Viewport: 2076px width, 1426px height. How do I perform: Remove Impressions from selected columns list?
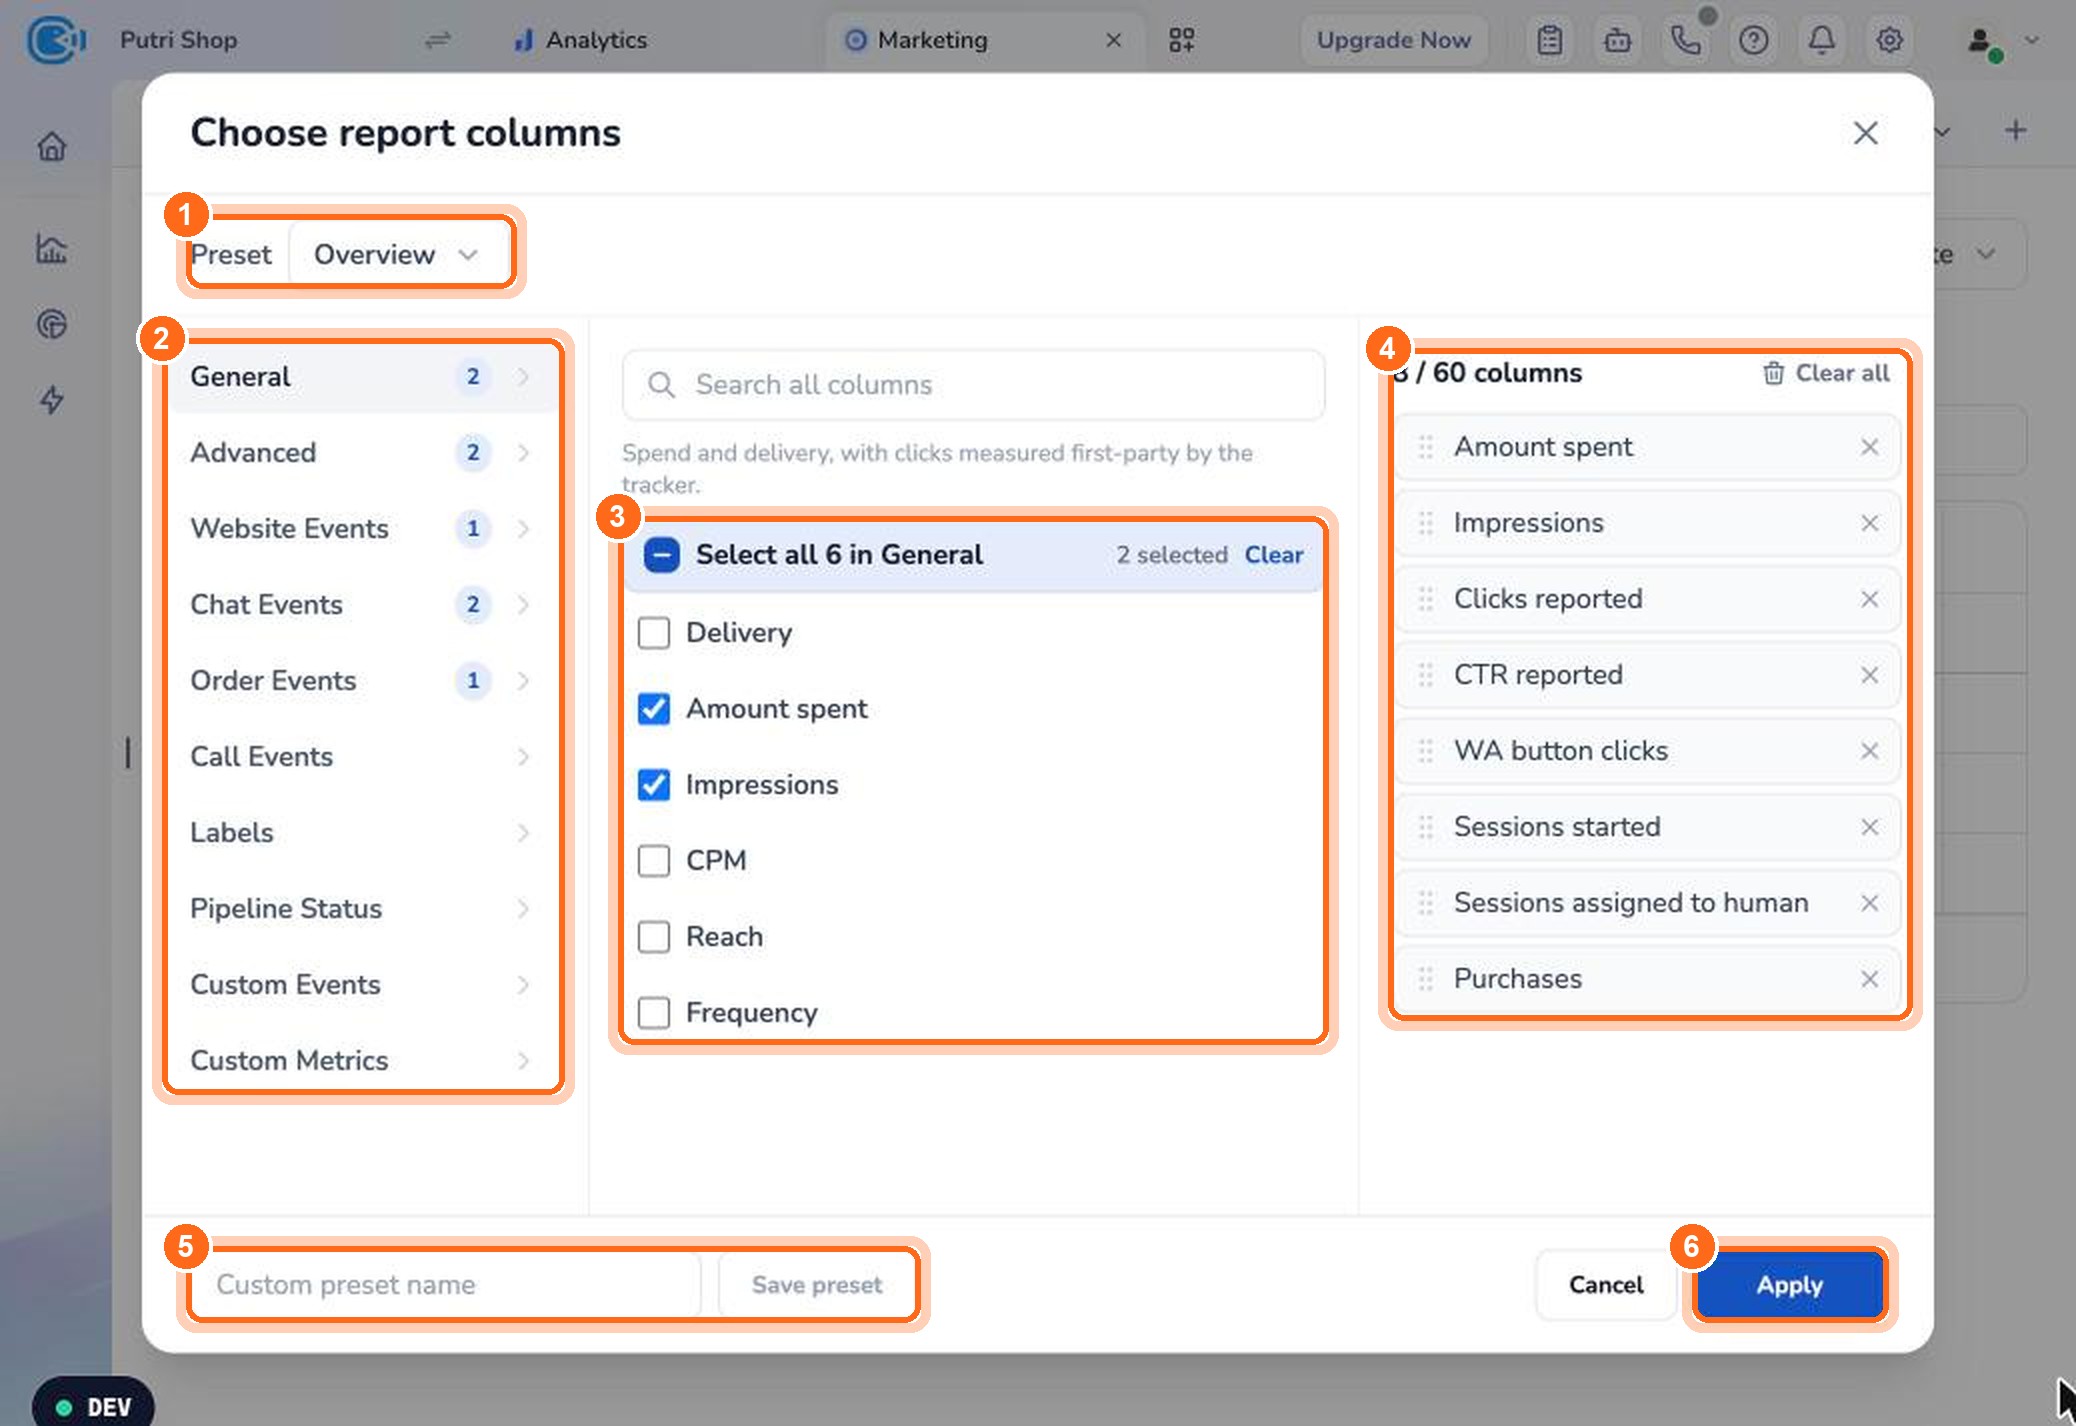[1869, 523]
